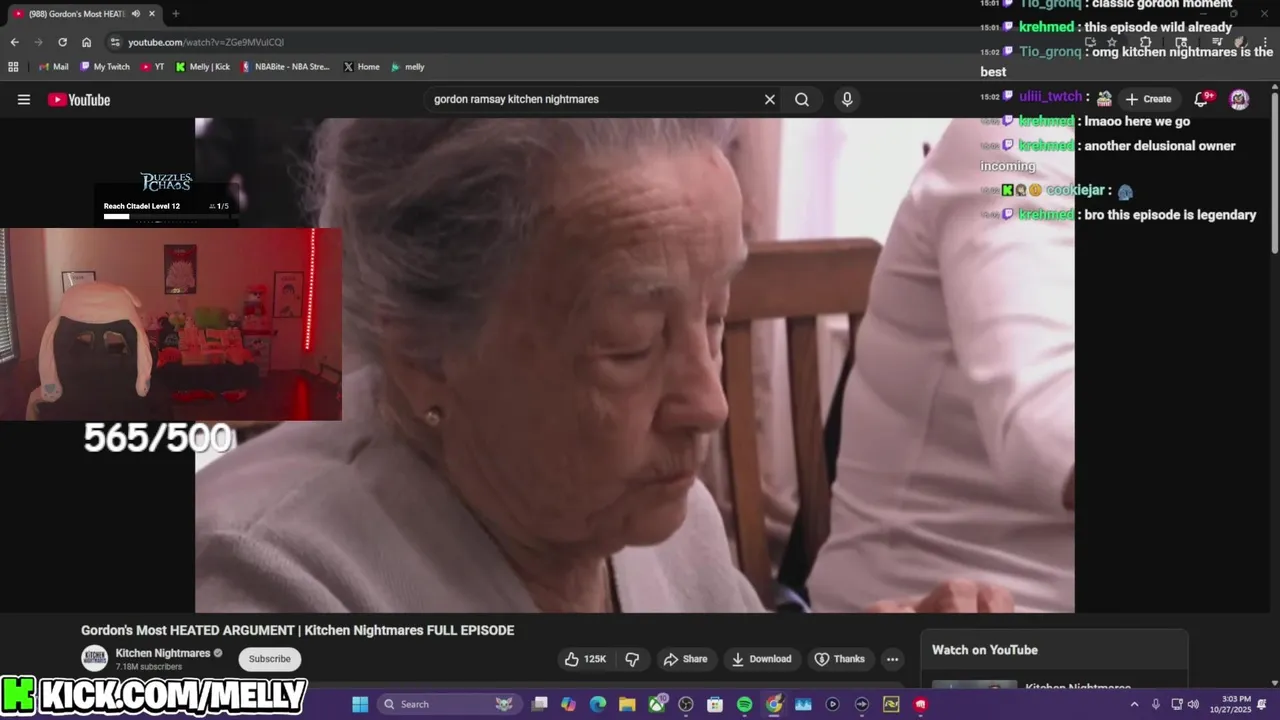The width and height of the screenshot is (1280, 720).
Task: Open the taskbar volume control
Action: pyautogui.click(x=1193, y=704)
